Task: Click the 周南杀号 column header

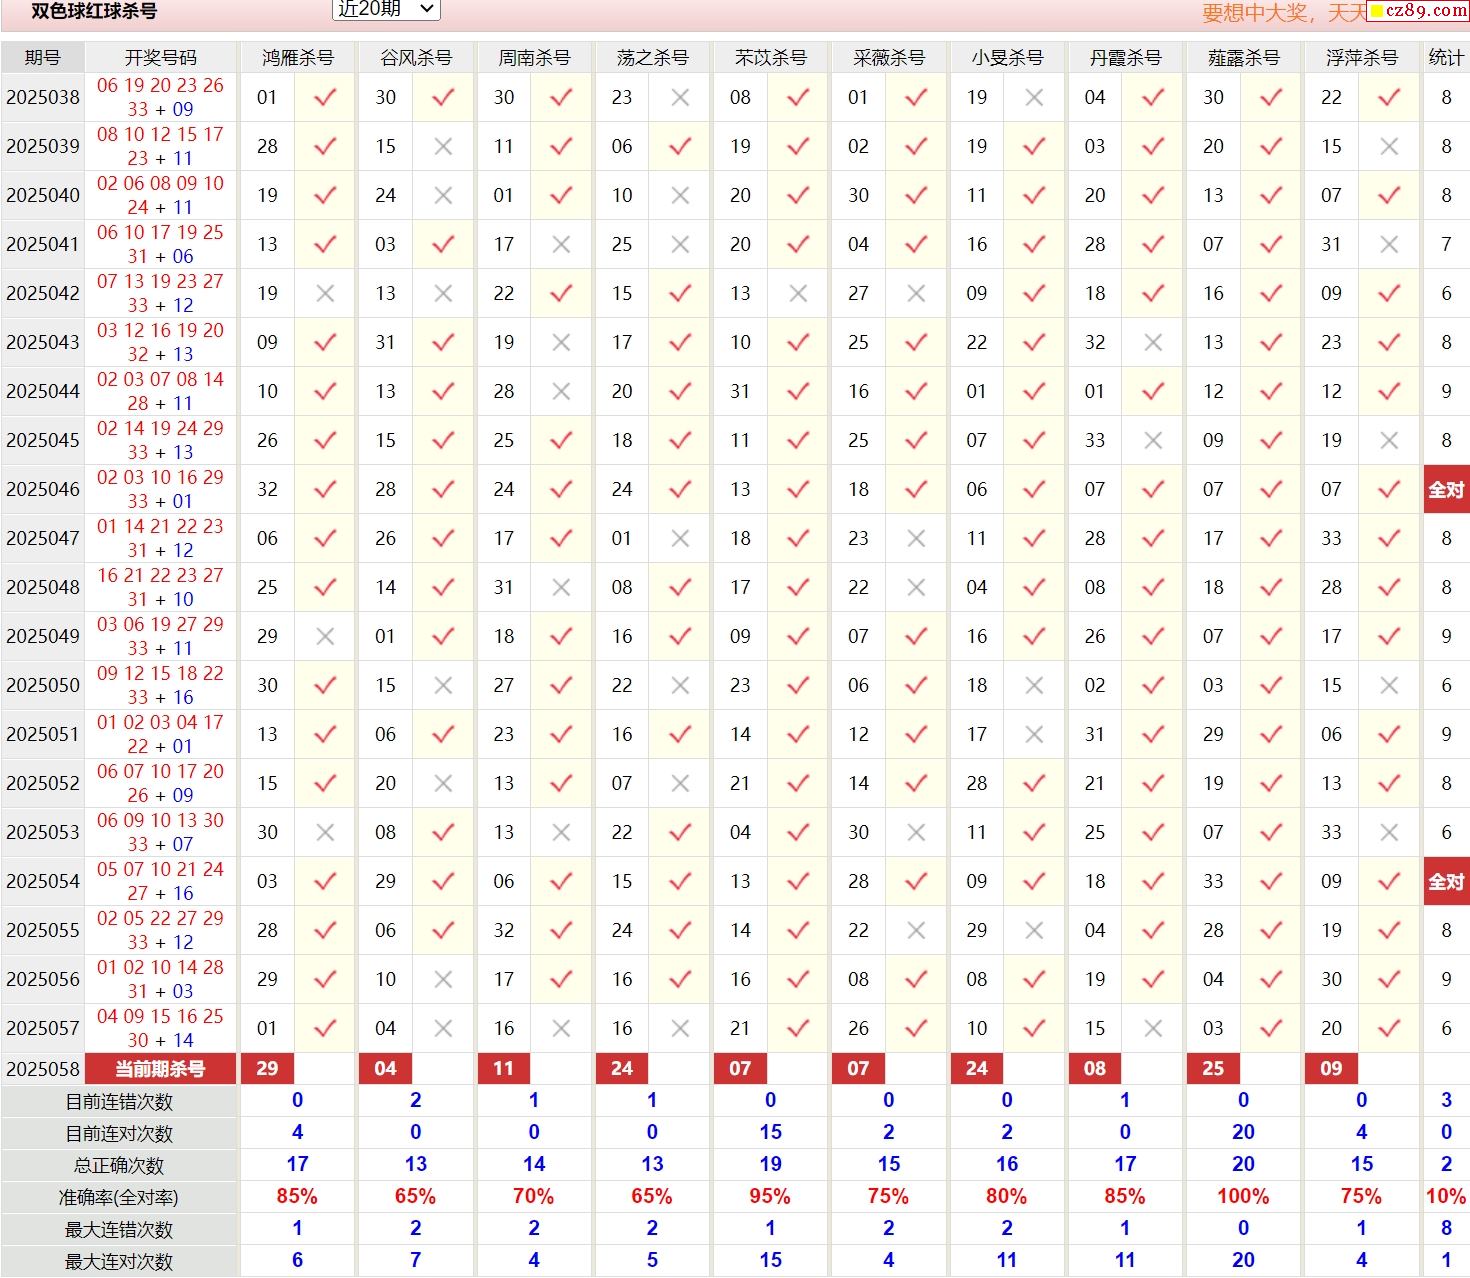Action: click(534, 58)
